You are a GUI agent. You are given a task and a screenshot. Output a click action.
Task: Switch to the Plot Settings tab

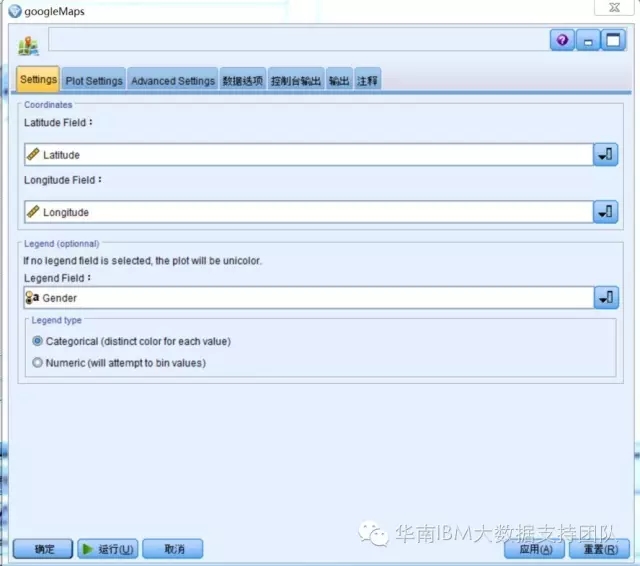tap(94, 80)
